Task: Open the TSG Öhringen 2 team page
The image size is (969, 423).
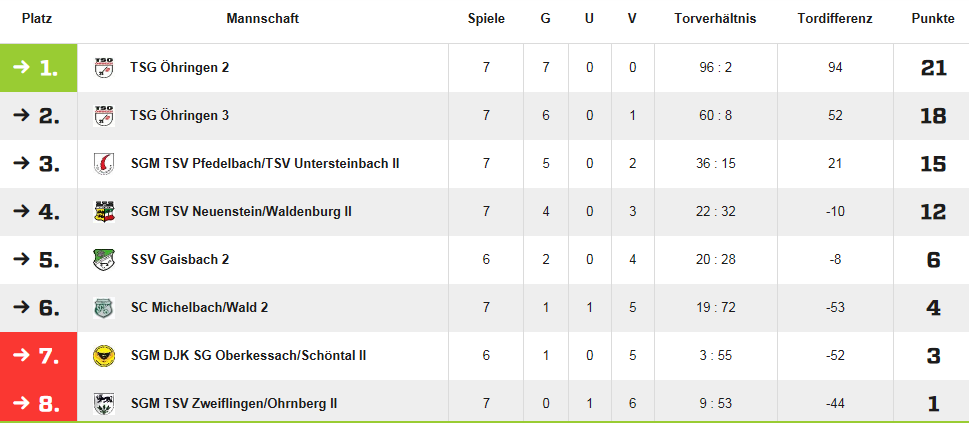Action: click(x=180, y=67)
